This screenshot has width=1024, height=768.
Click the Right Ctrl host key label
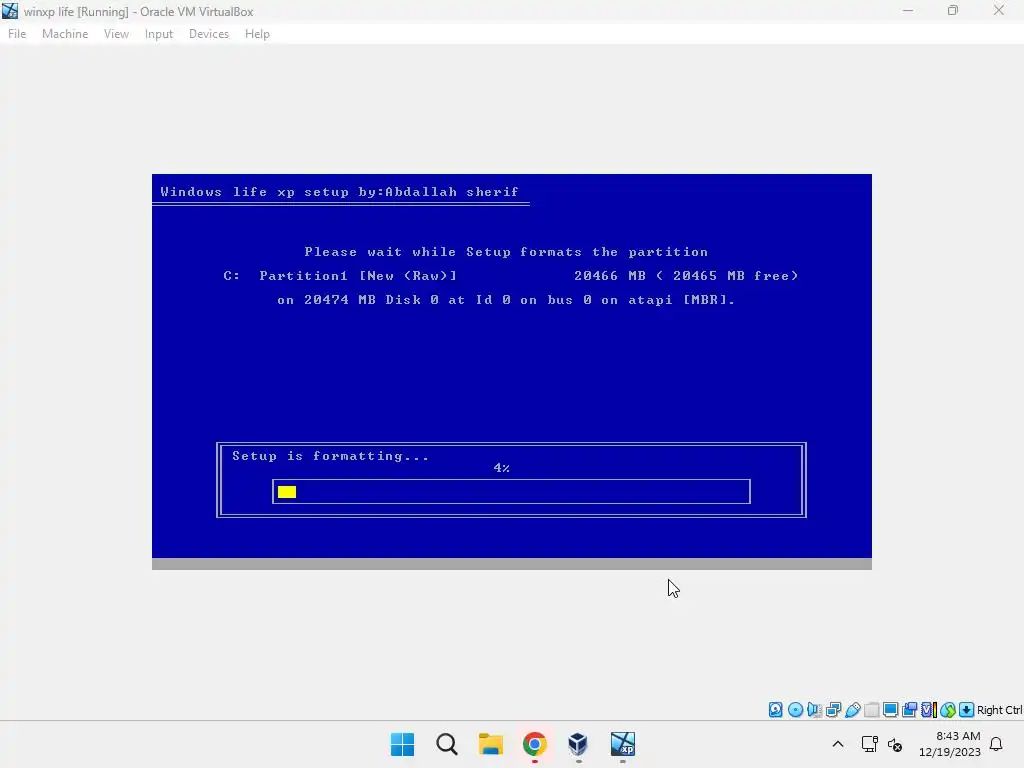pyautogui.click(x=1000, y=710)
